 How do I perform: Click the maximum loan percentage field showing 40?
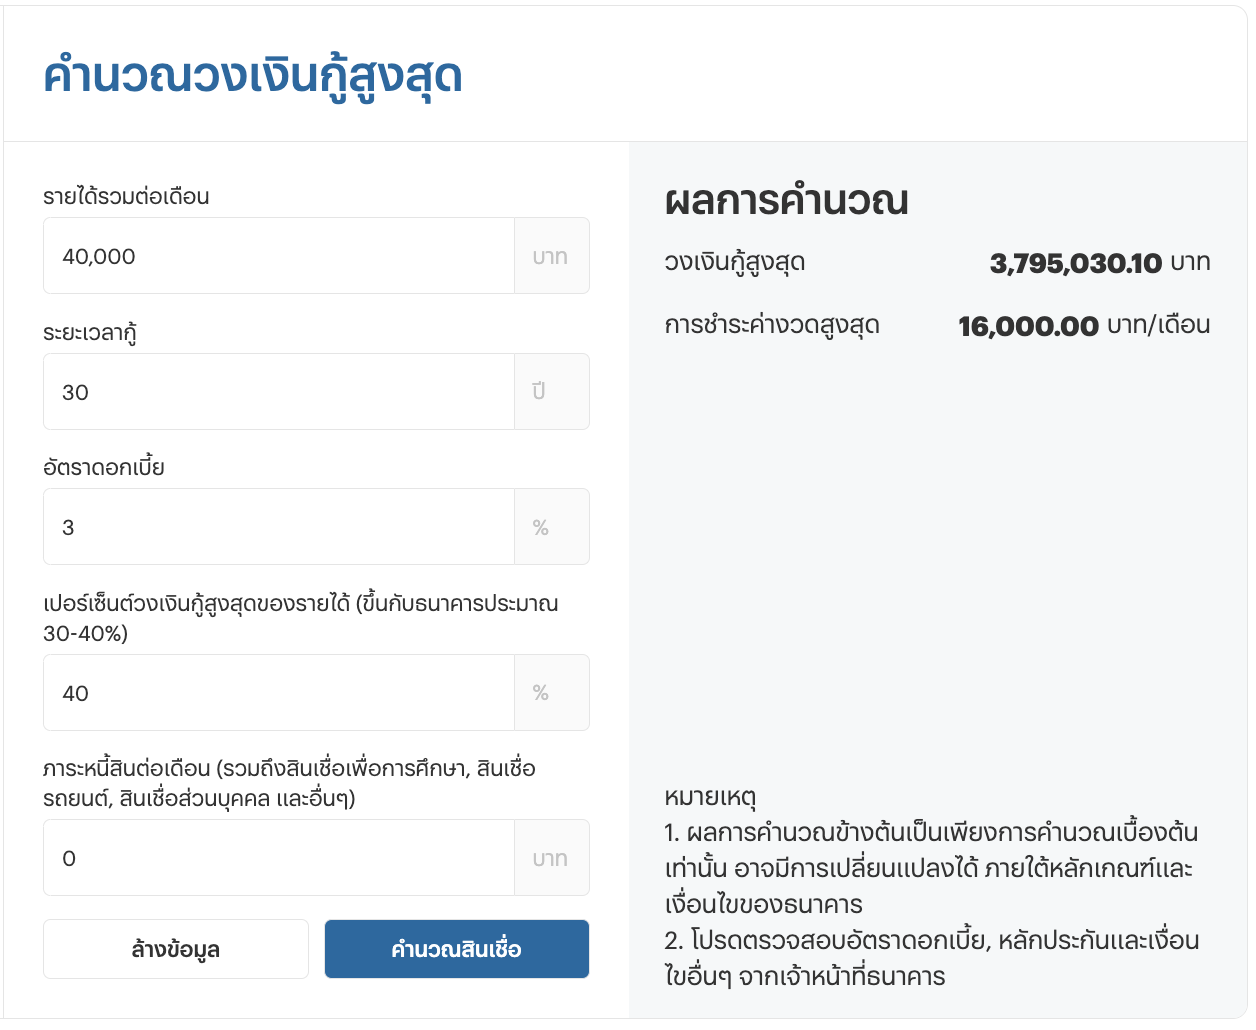(x=279, y=693)
